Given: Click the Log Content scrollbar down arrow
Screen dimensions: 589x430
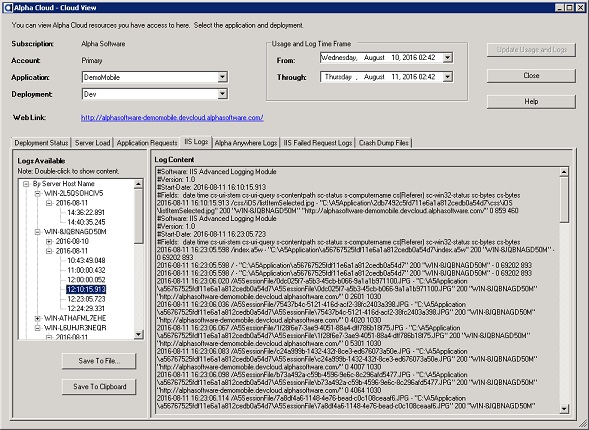Looking at the screenshot, I should pyautogui.click(x=564, y=409).
